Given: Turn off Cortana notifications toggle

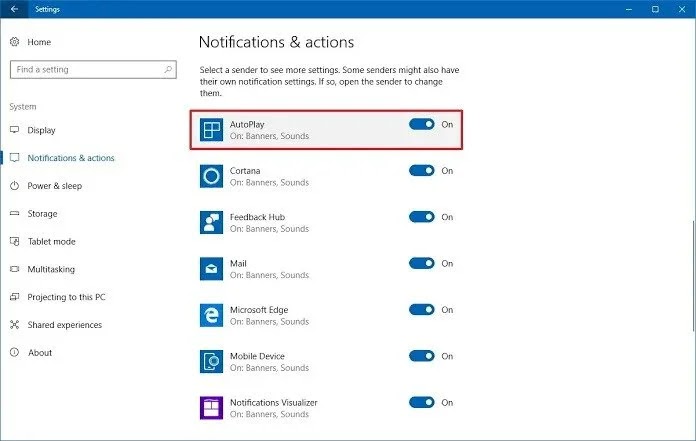Looking at the screenshot, I should click(x=422, y=170).
